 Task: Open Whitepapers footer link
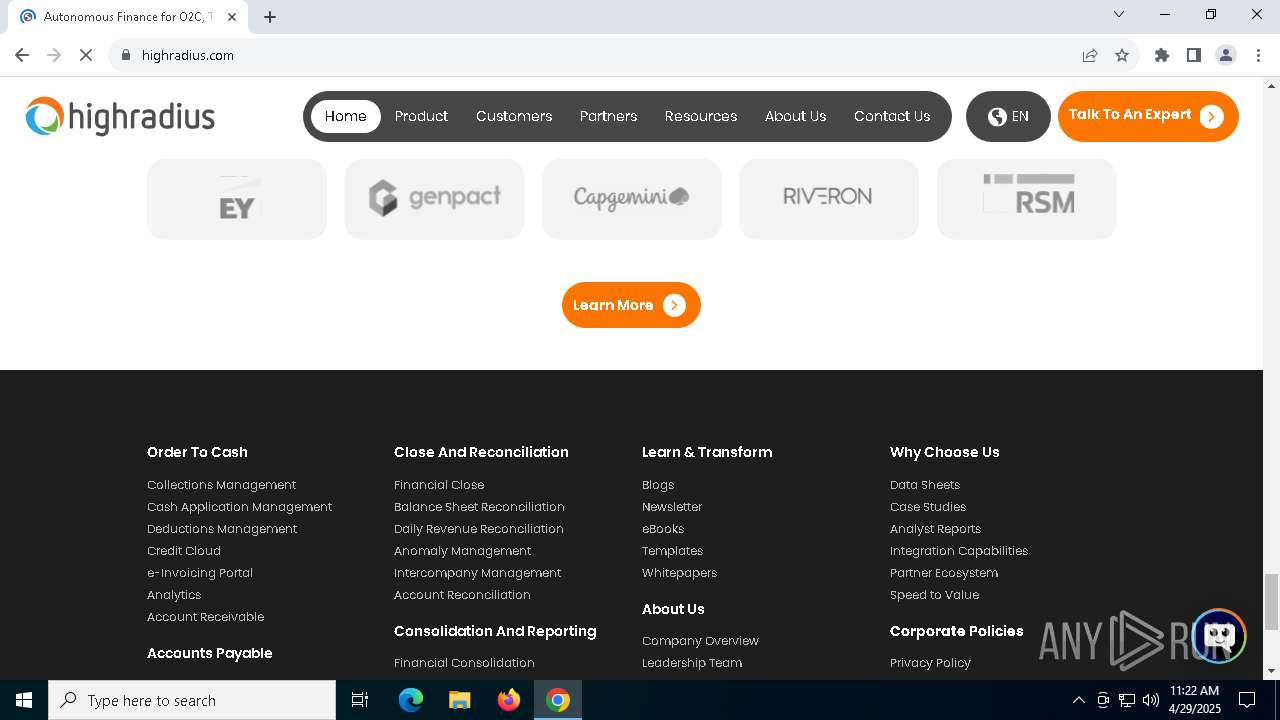tap(679, 573)
